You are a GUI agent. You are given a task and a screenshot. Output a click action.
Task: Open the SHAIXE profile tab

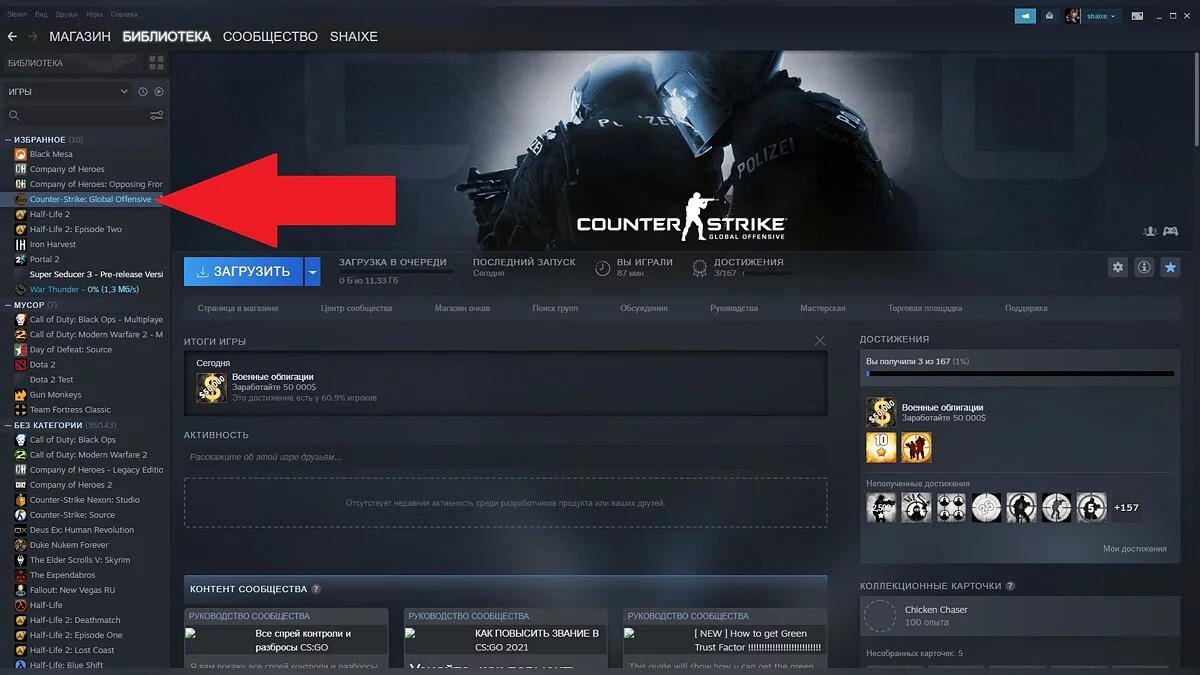tap(354, 36)
